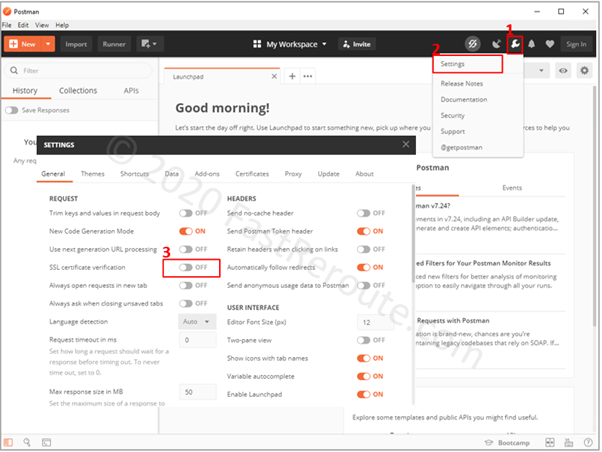The width and height of the screenshot is (602, 452).
Task: Select Release Notes from the menu
Action: pyautogui.click(x=461, y=83)
